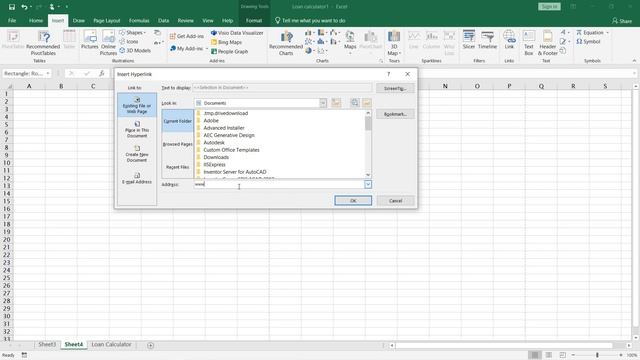Open the ScreenTip settings
640x360 pixels.
[x=395, y=88]
